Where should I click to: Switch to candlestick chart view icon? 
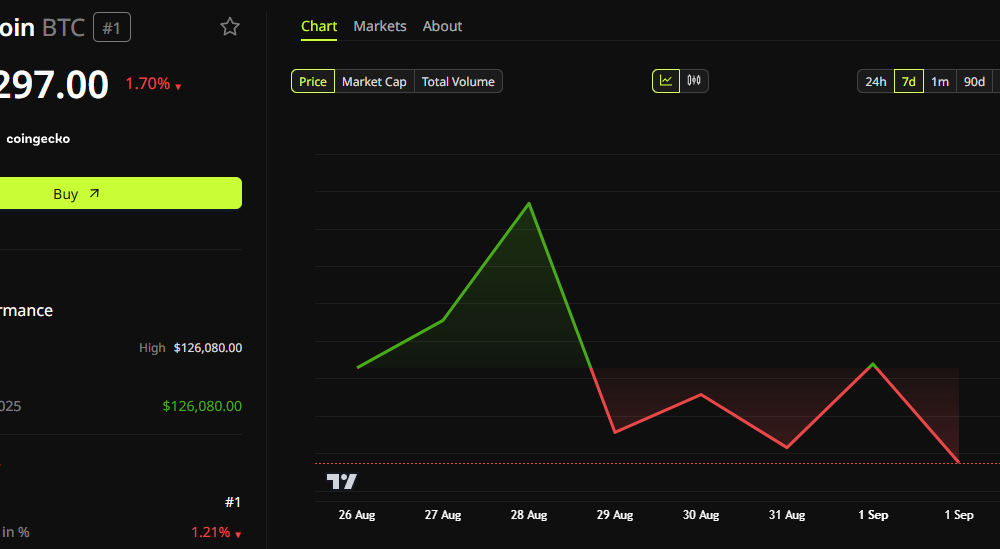click(694, 81)
